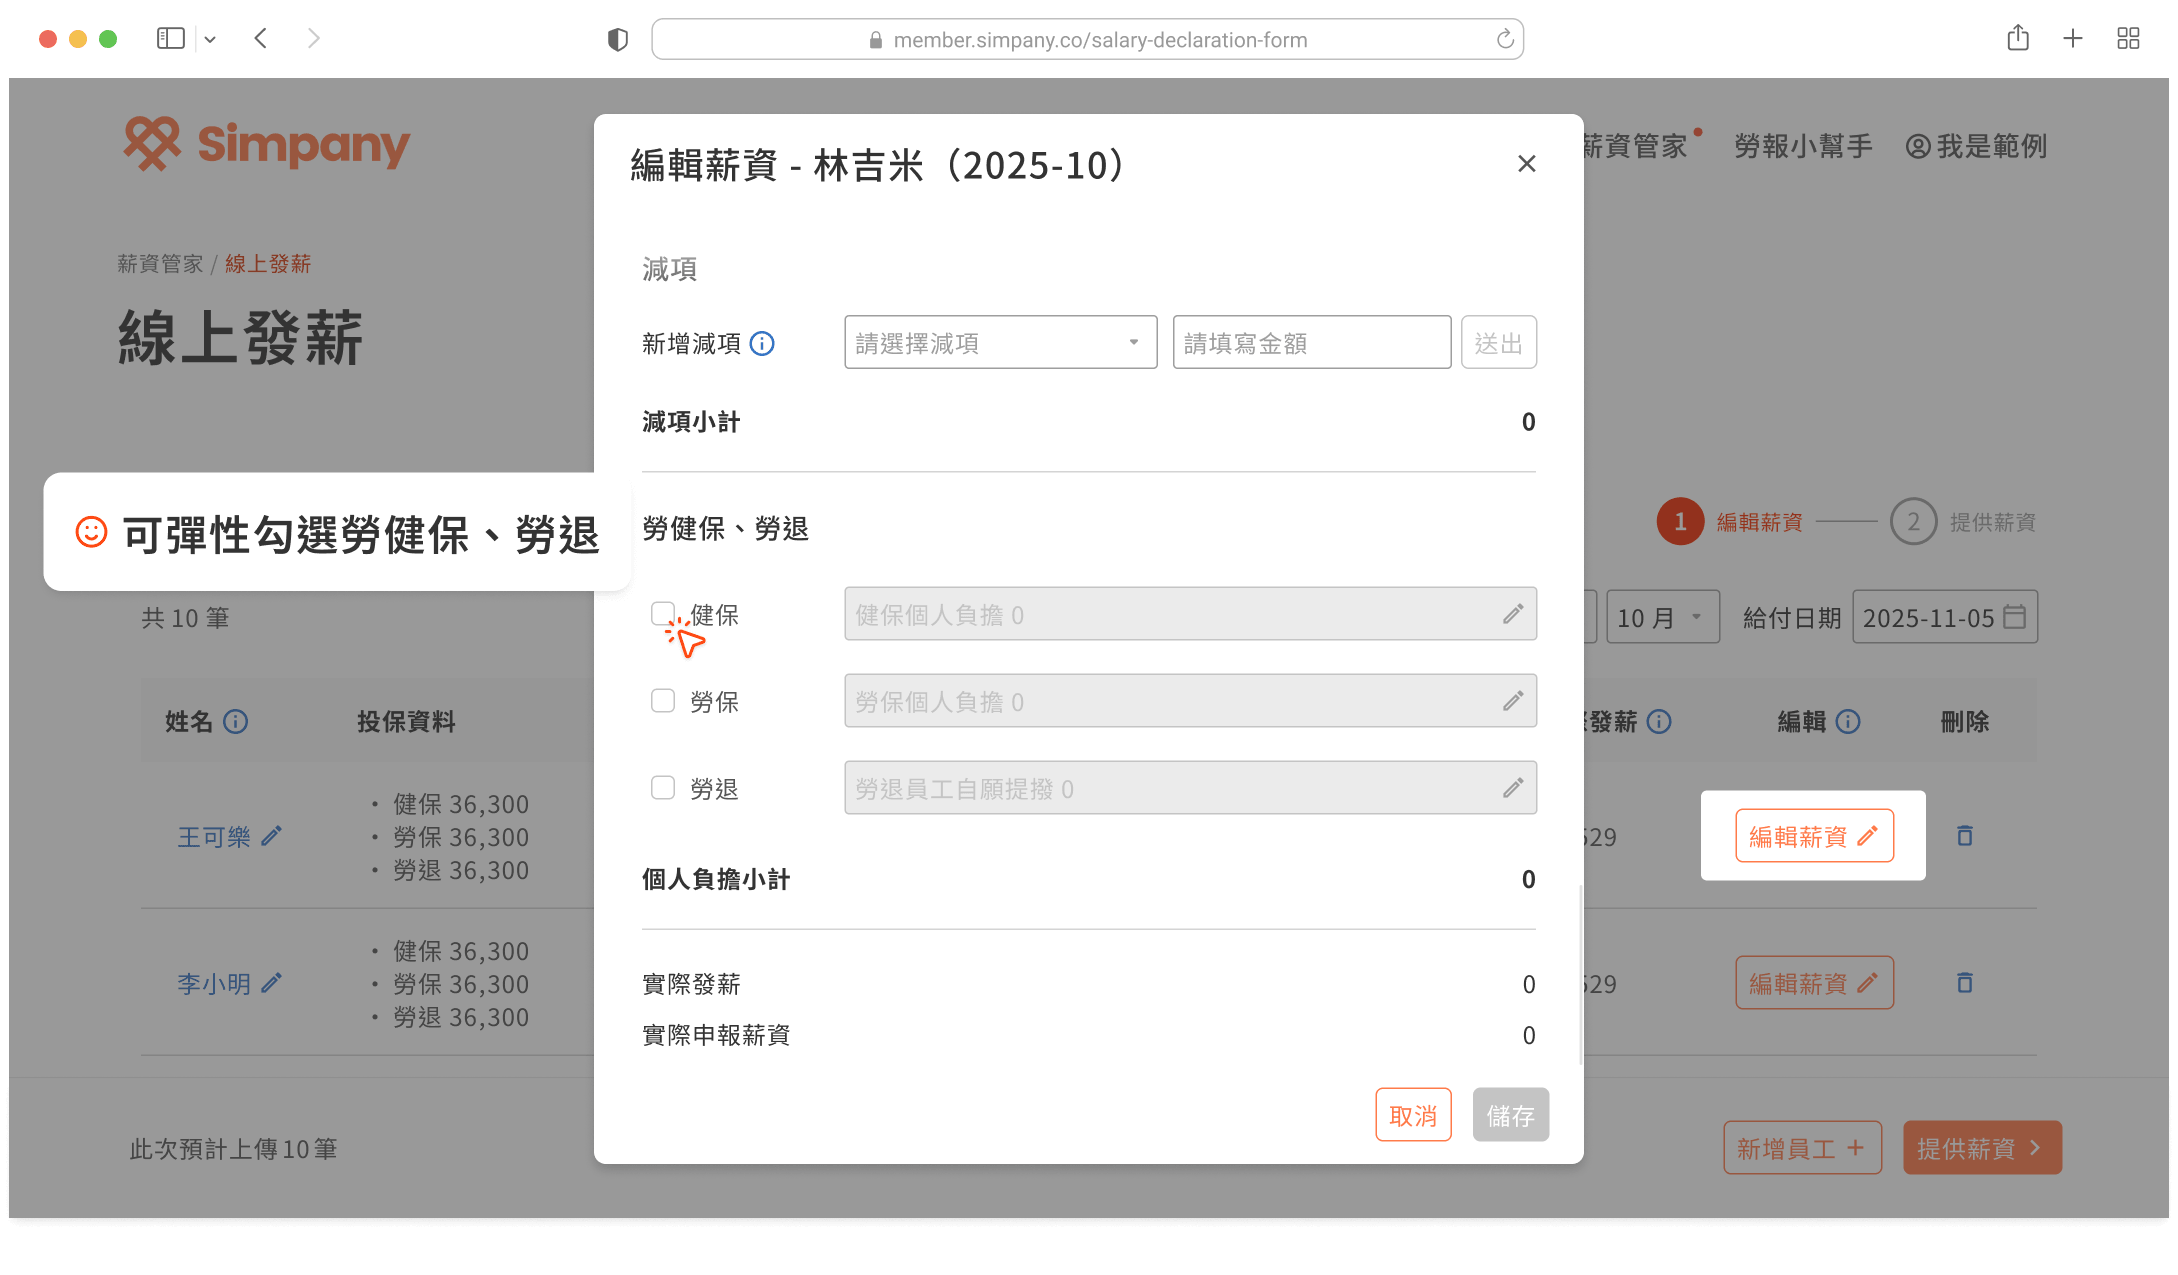Open the sidebar chevron dropdown in toolbar

point(210,38)
